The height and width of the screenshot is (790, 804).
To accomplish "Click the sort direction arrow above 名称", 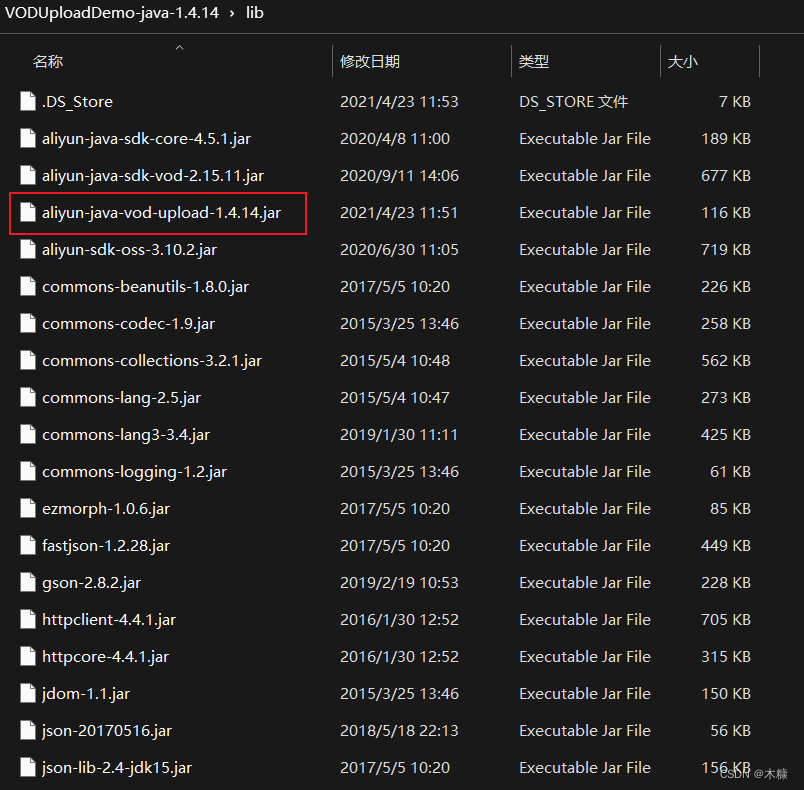I will [179, 45].
